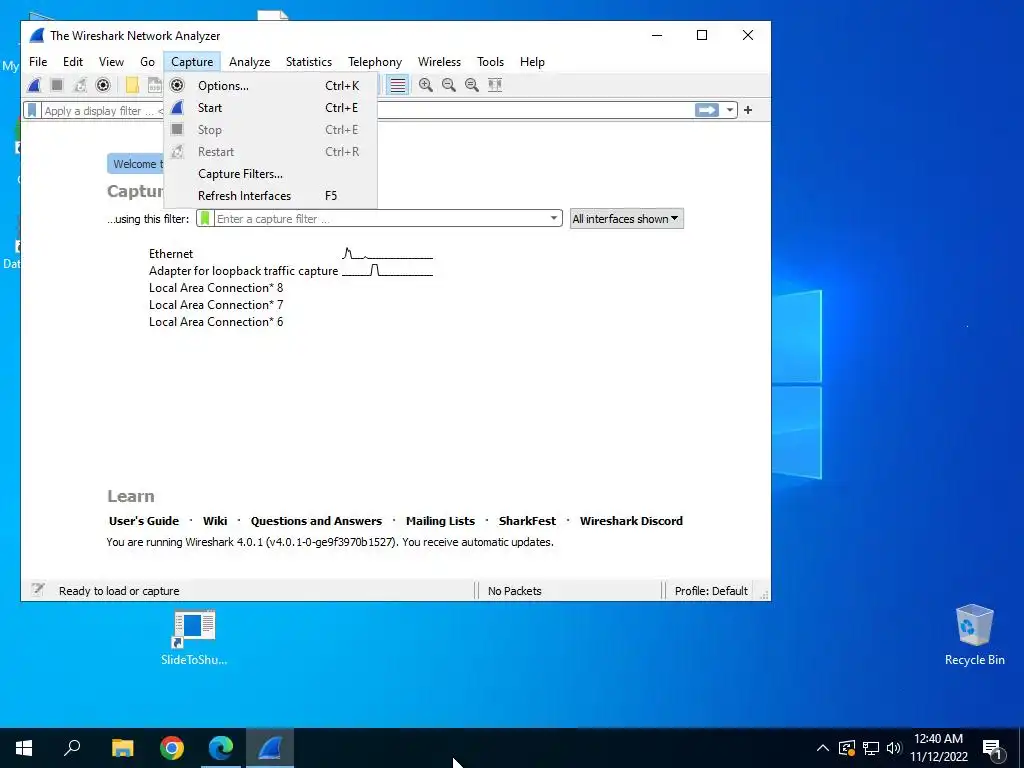The height and width of the screenshot is (768, 1024).
Task: Select Local Area Connection* 6 interface
Action: tap(216, 322)
